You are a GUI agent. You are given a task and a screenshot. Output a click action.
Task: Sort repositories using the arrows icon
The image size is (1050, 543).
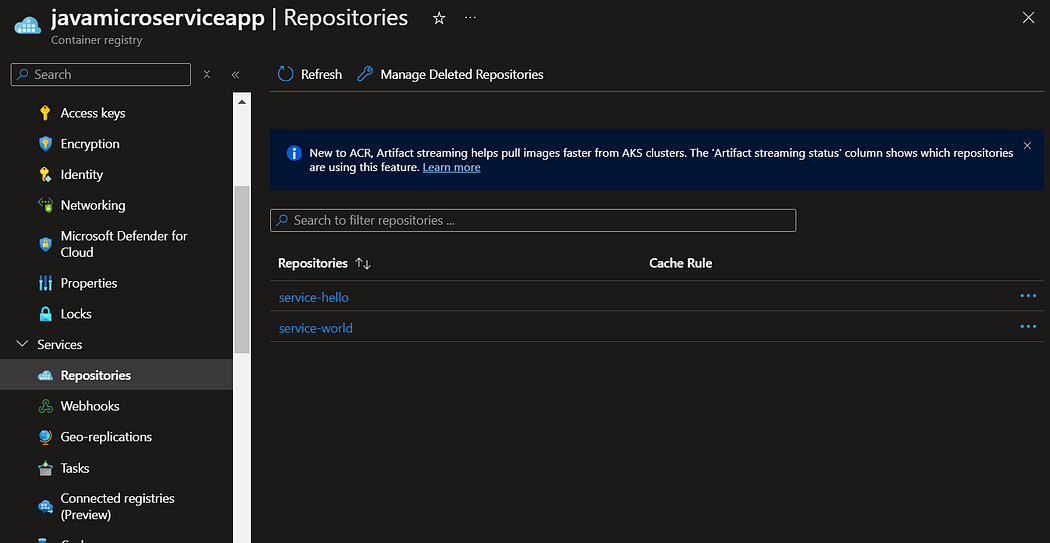(x=363, y=264)
